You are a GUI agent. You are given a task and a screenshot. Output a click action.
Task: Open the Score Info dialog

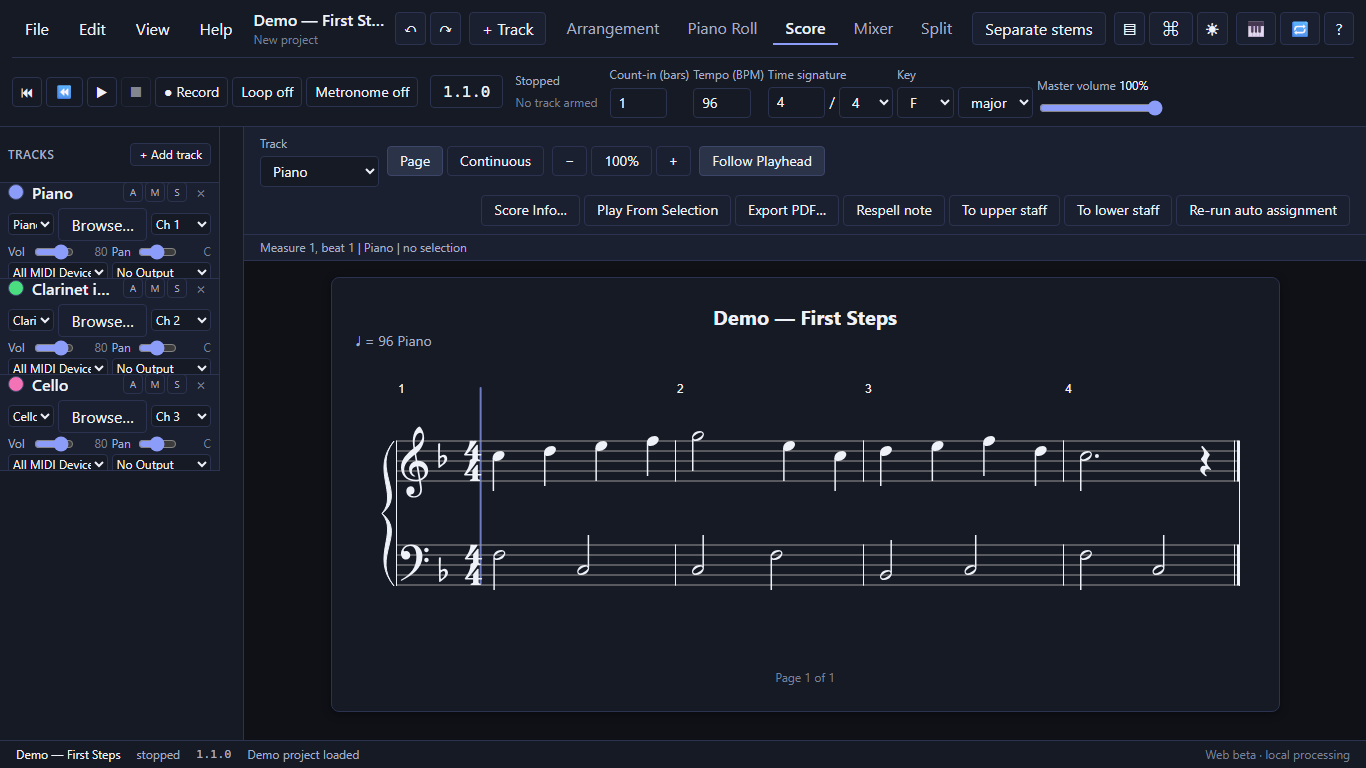click(530, 210)
